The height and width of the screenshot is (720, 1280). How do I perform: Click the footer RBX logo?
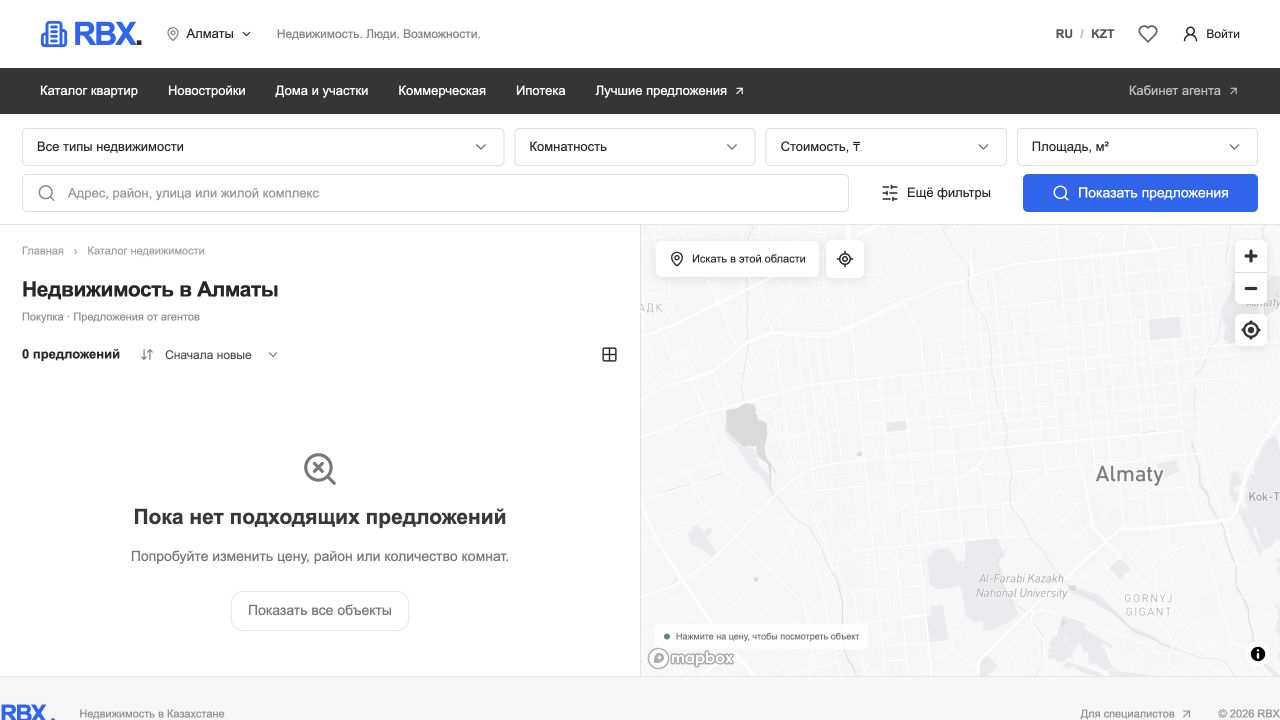[x=27, y=712]
